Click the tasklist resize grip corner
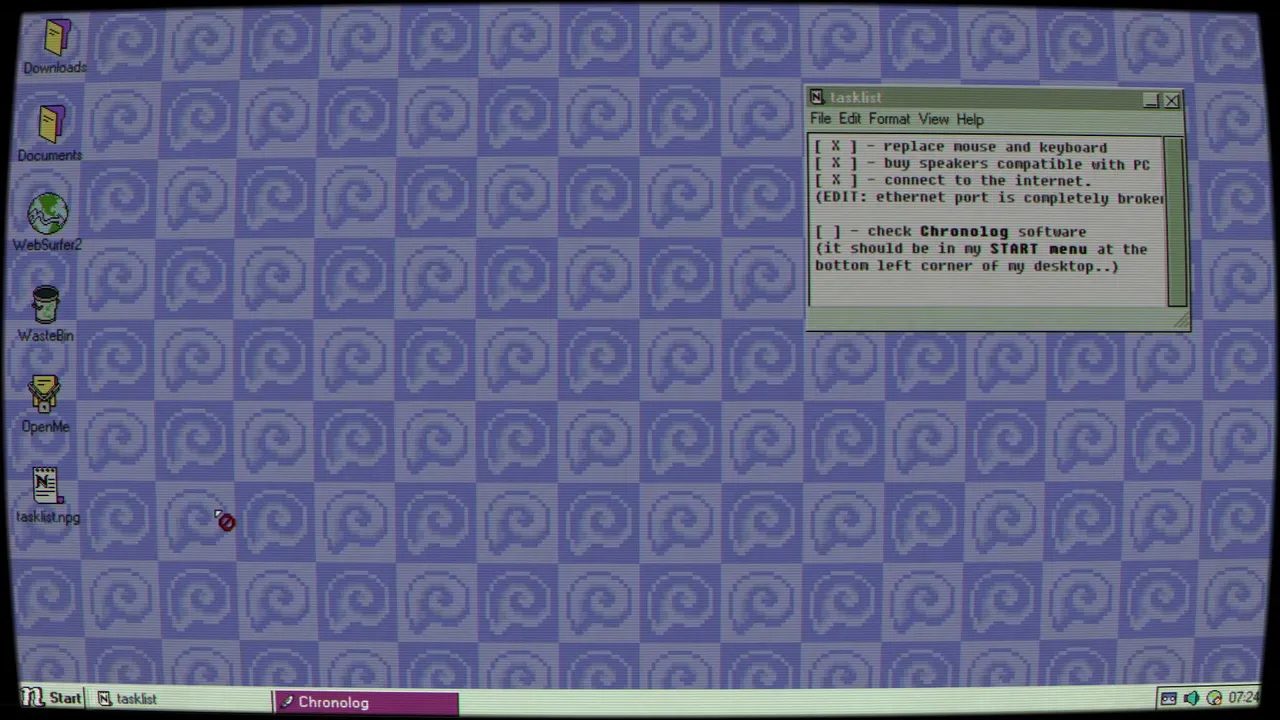The image size is (1280, 720). pos(1182,322)
